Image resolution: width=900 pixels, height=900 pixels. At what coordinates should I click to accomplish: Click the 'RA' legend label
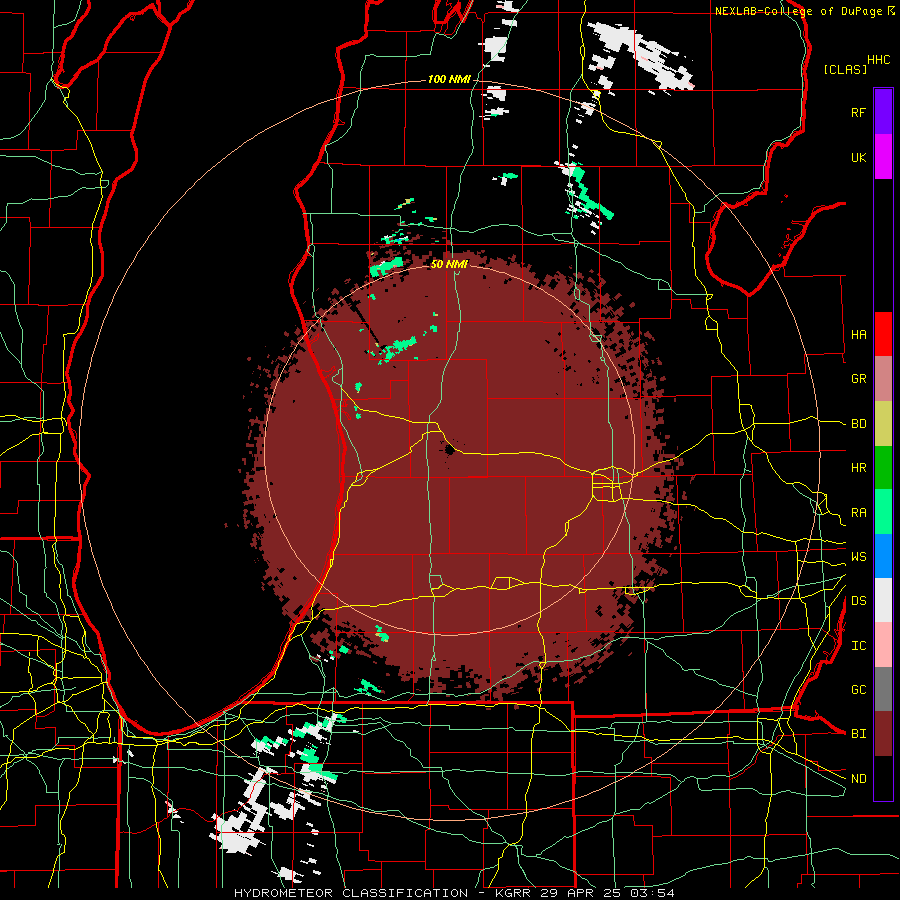coord(859,513)
